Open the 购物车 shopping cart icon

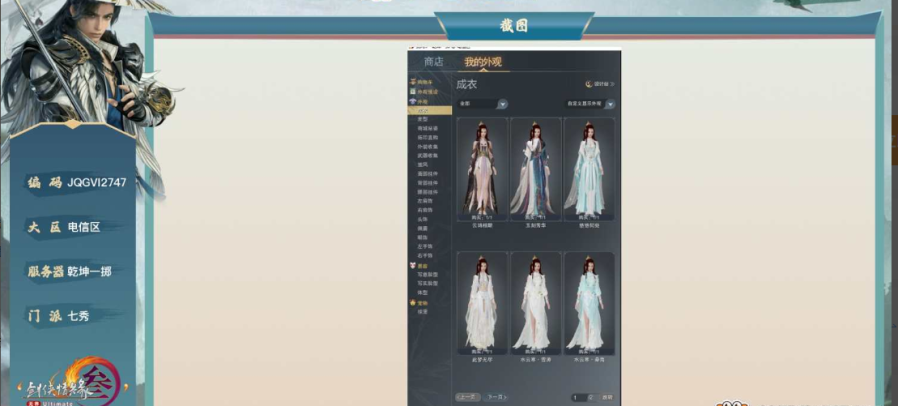[x=413, y=82]
